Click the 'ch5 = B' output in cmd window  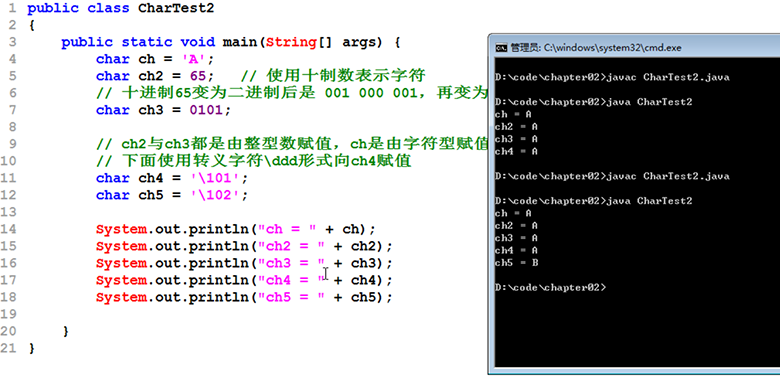coord(516,263)
